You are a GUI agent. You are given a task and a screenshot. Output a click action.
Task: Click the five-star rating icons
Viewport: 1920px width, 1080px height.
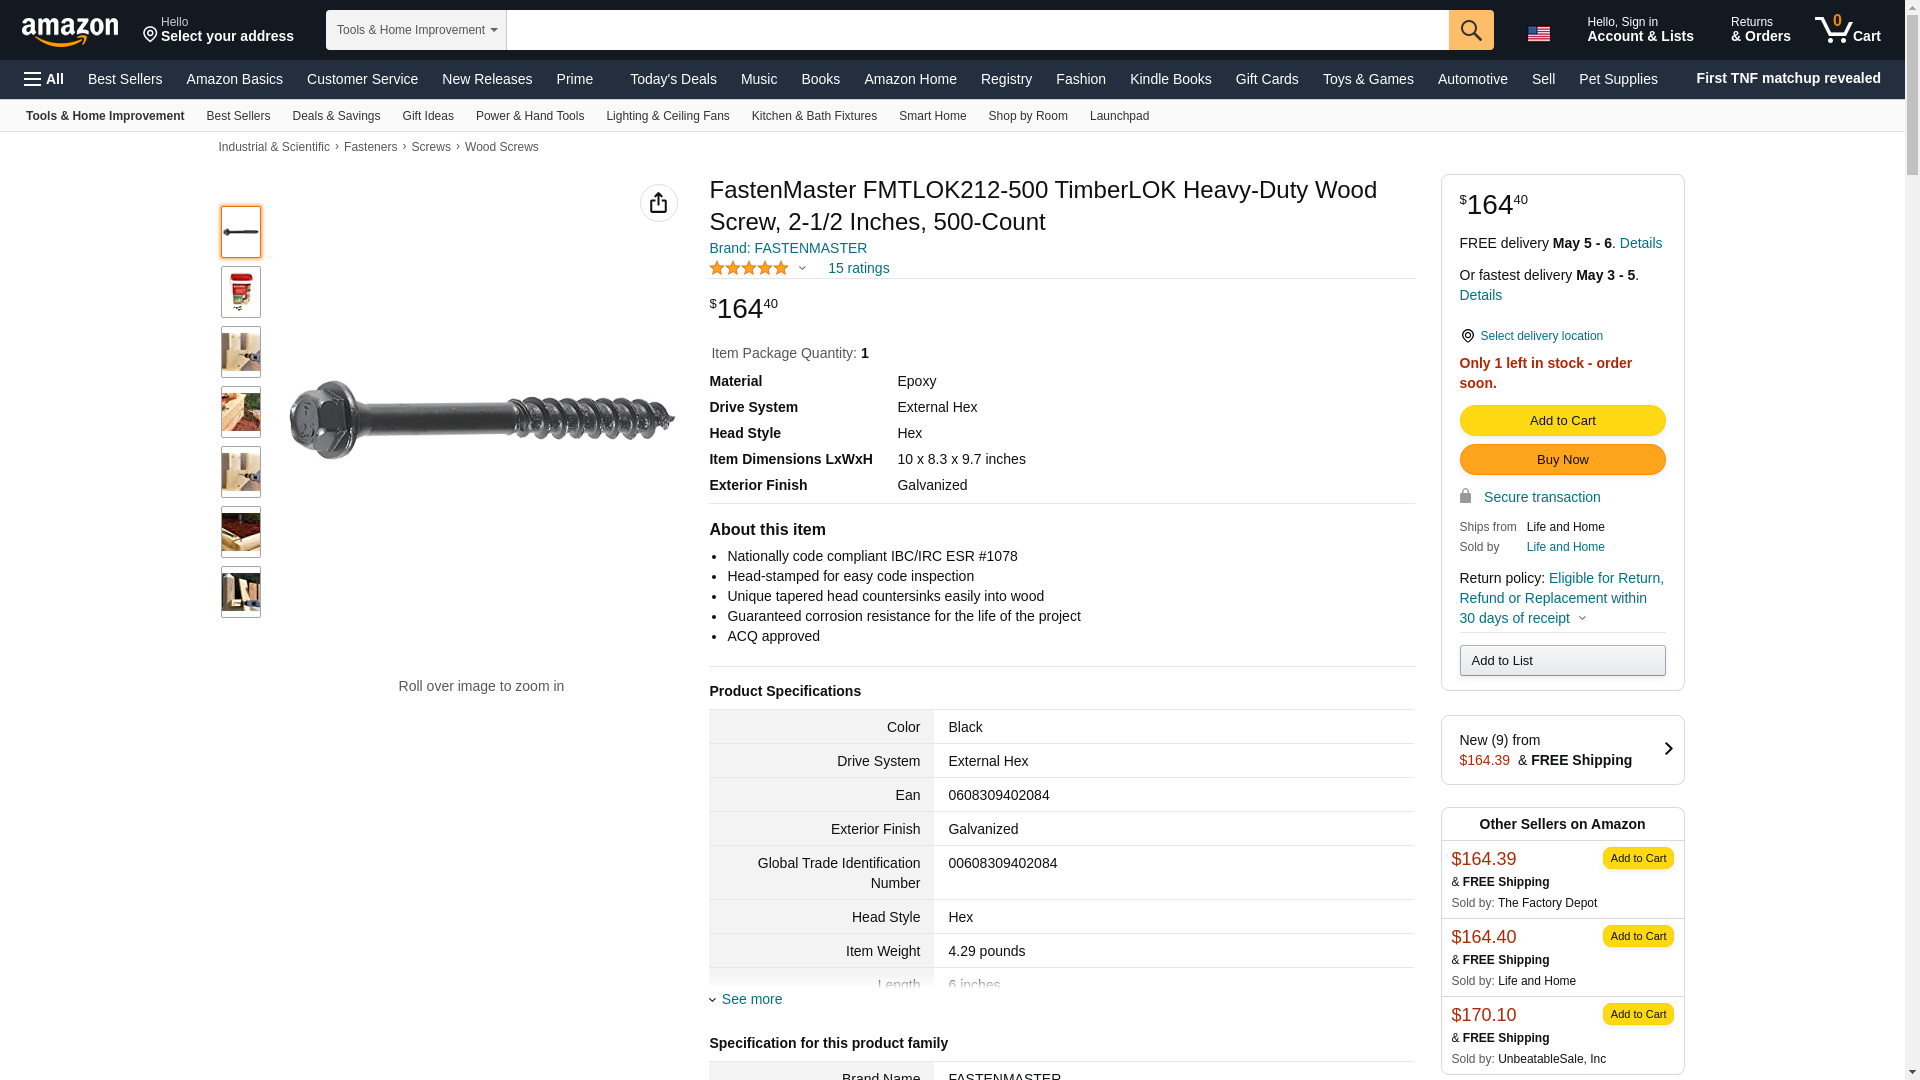click(x=749, y=268)
